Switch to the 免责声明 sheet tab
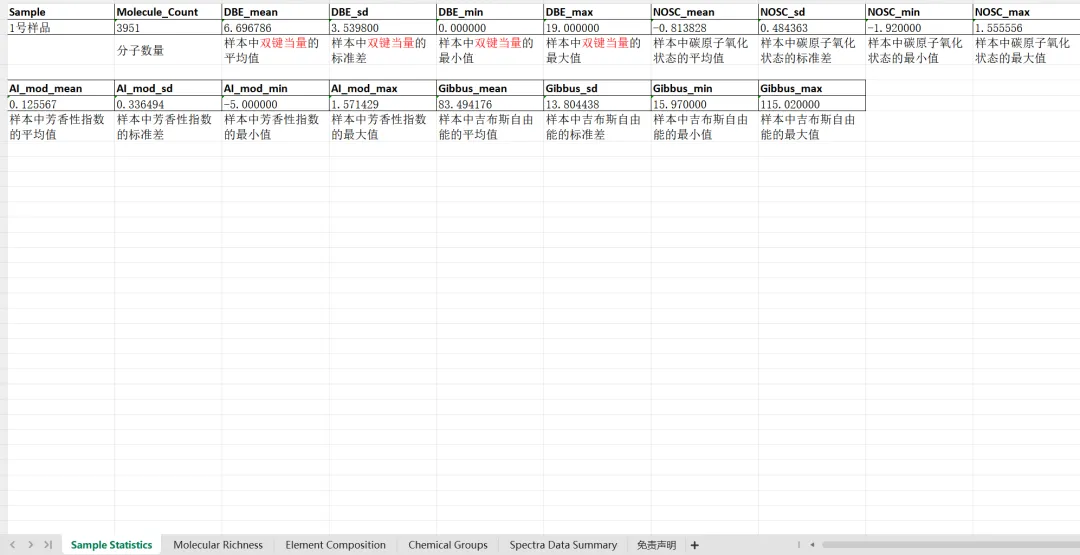The width and height of the screenshot is (1080, 555). (x=656, y=545)
